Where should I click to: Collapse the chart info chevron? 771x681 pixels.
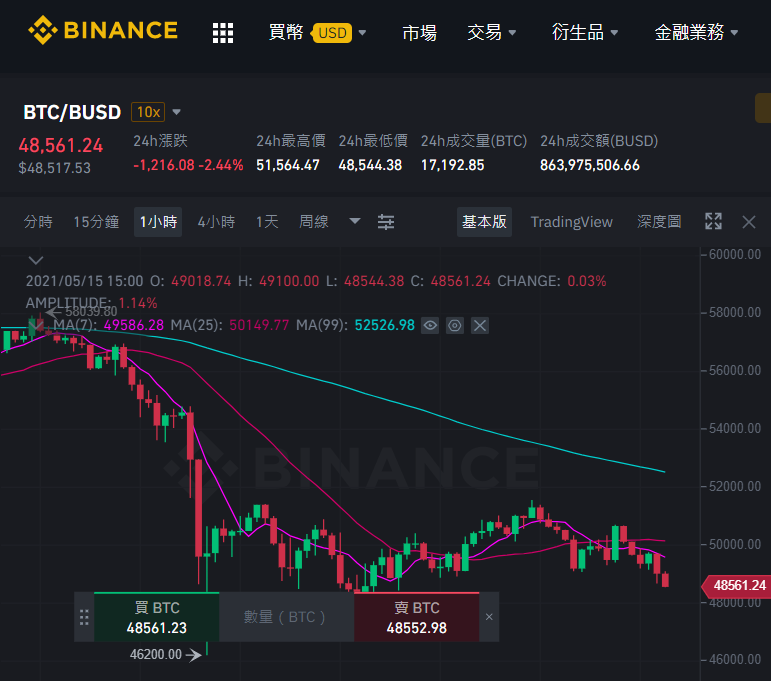(x=36, y=260)
